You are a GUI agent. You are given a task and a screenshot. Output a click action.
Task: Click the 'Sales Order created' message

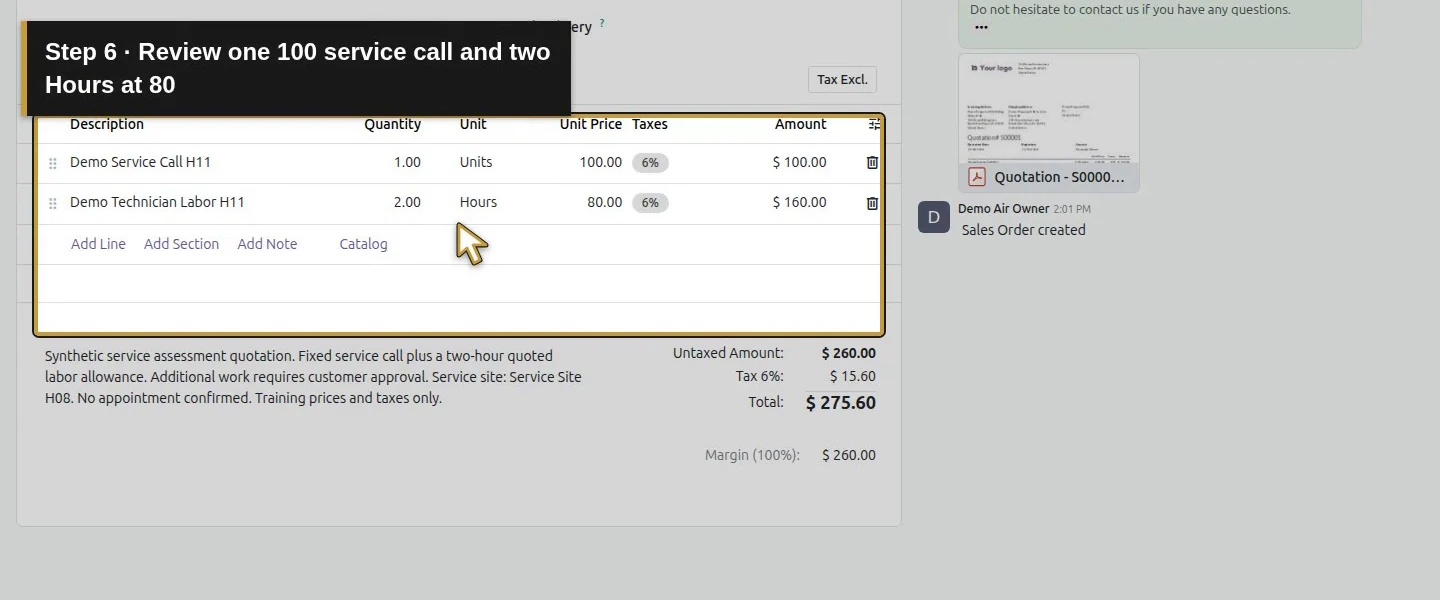pos(1023,230)
